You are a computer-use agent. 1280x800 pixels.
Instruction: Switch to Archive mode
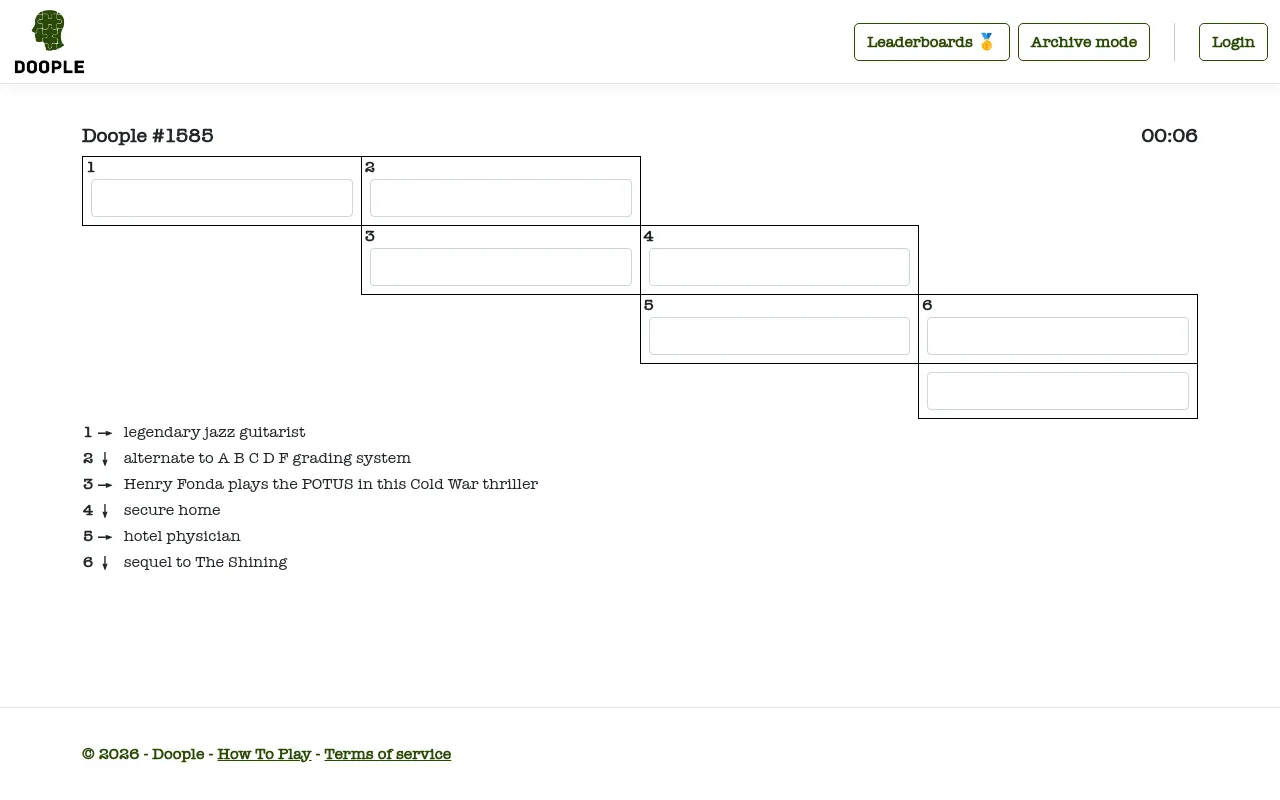tap(1084, 42)
